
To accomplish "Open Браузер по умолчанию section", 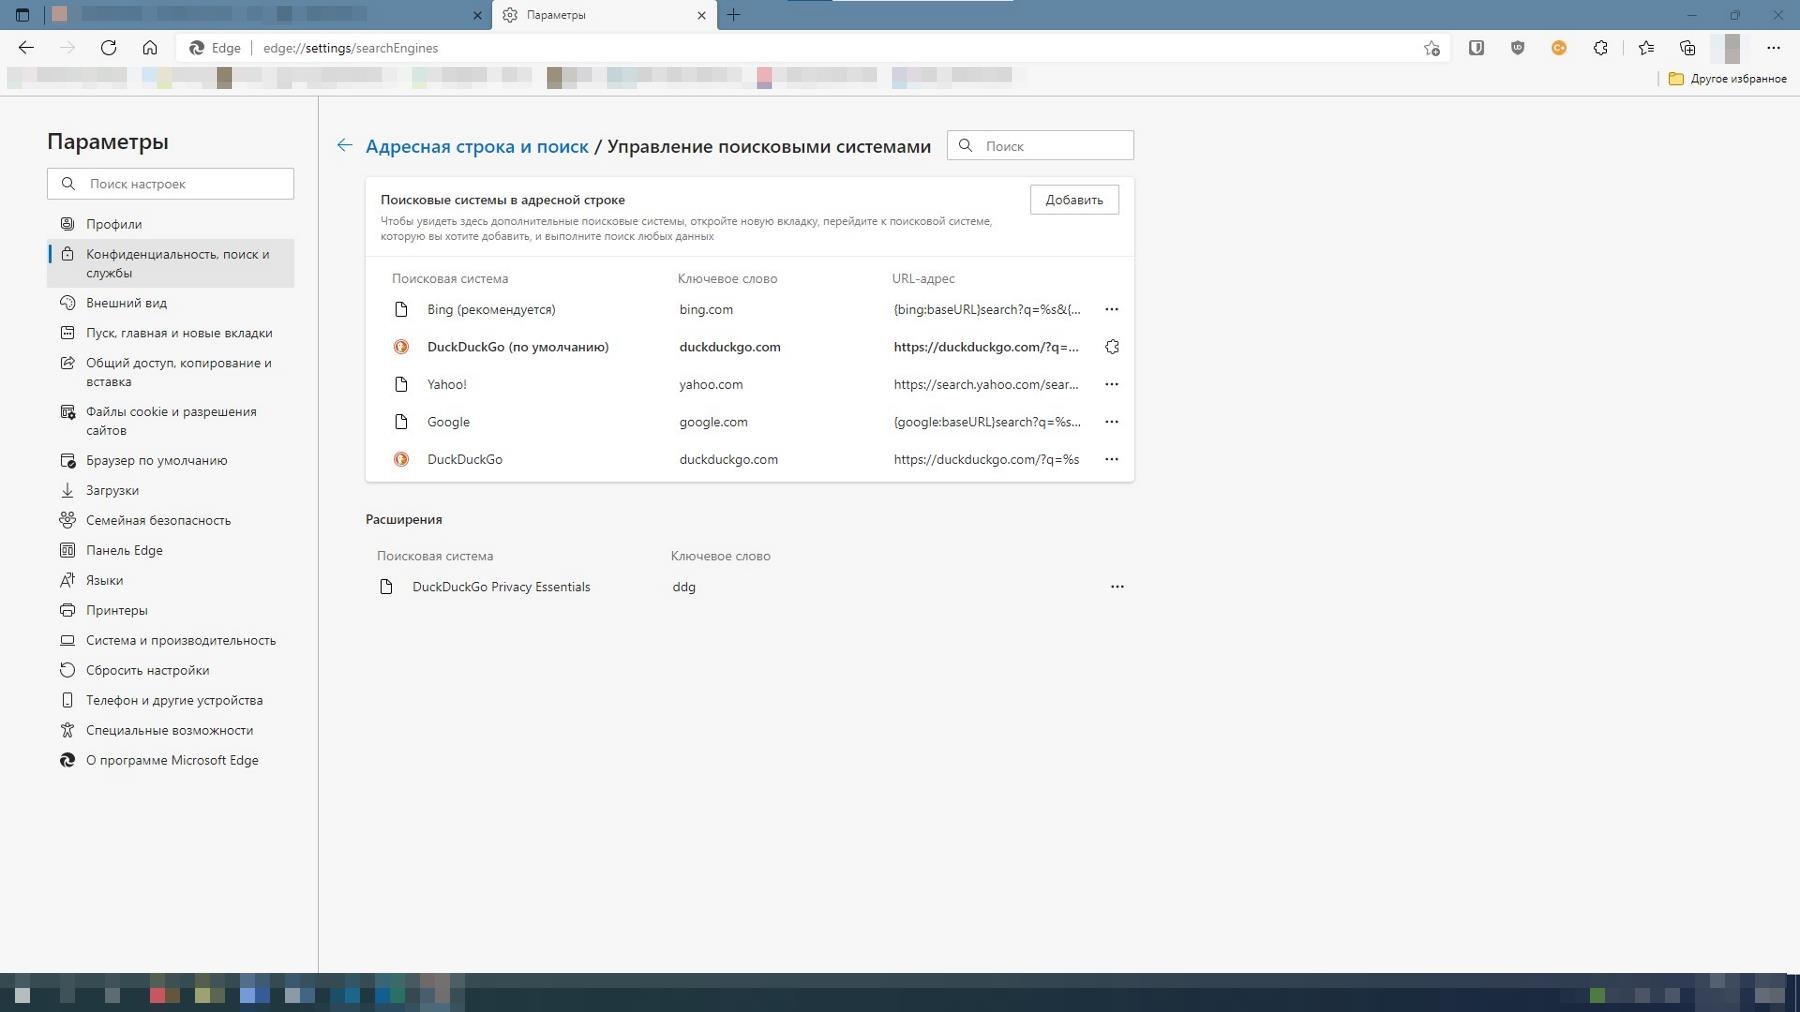I will point(171,460).
